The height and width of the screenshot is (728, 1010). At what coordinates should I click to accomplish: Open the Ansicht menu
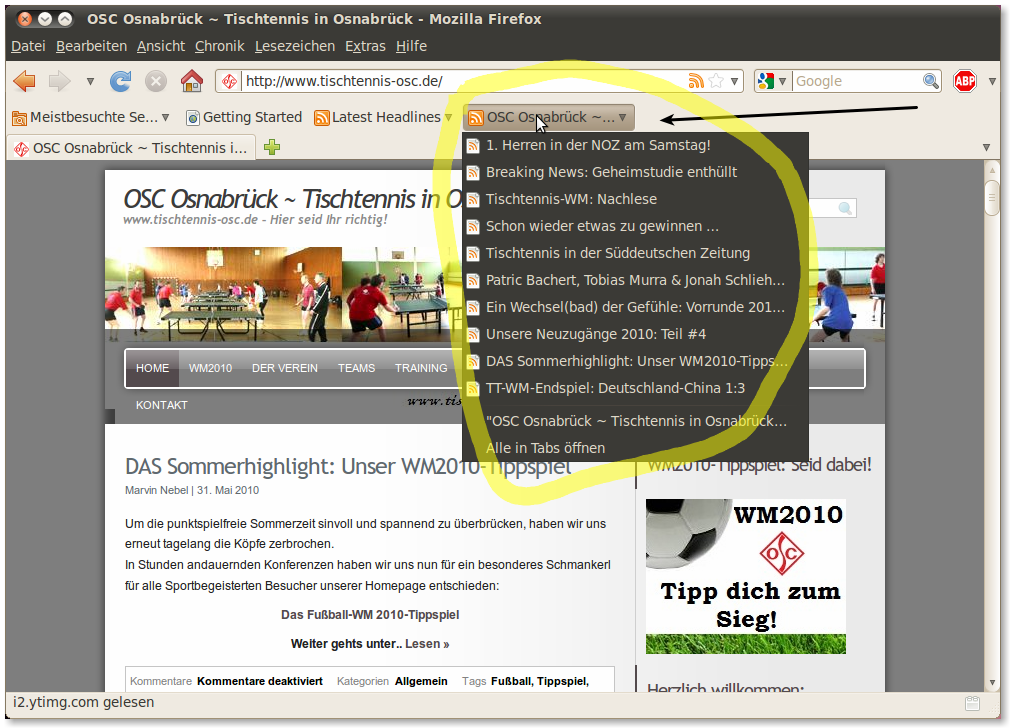161,46
